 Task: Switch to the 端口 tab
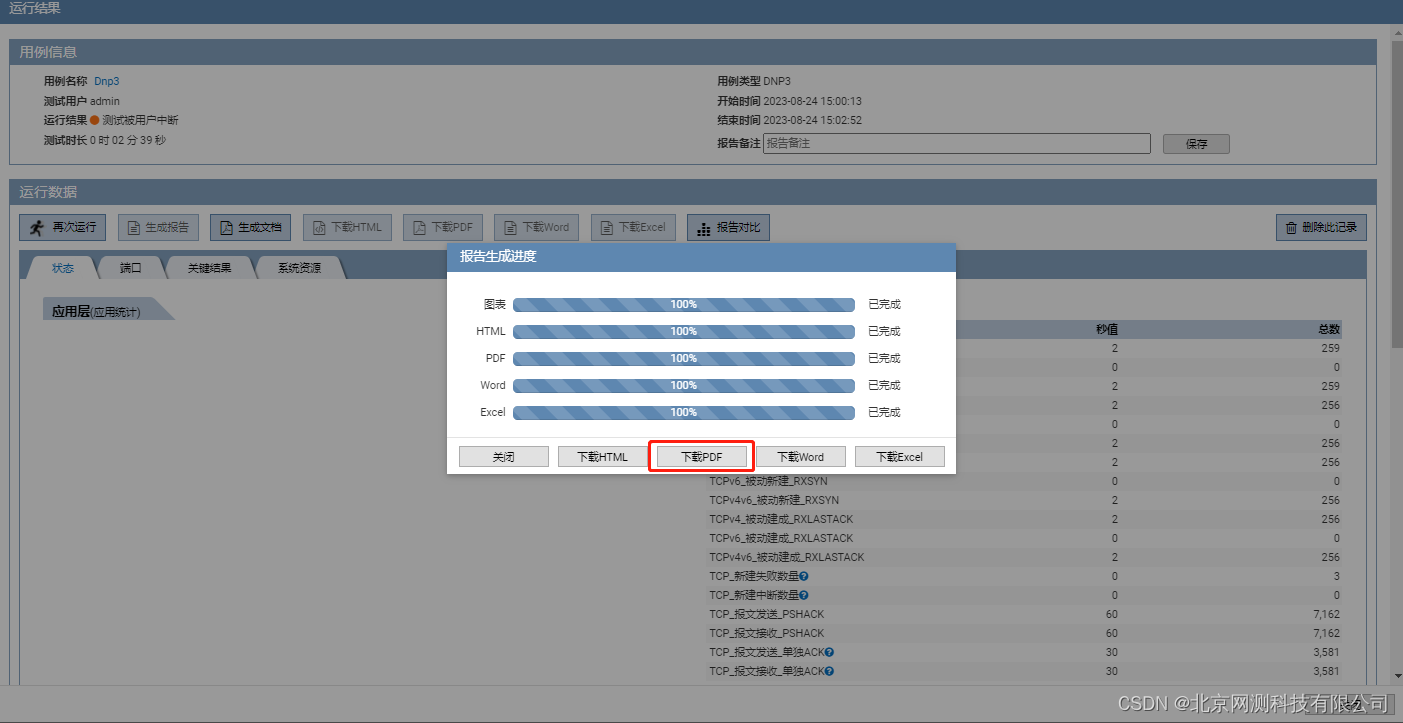(129, 267)
